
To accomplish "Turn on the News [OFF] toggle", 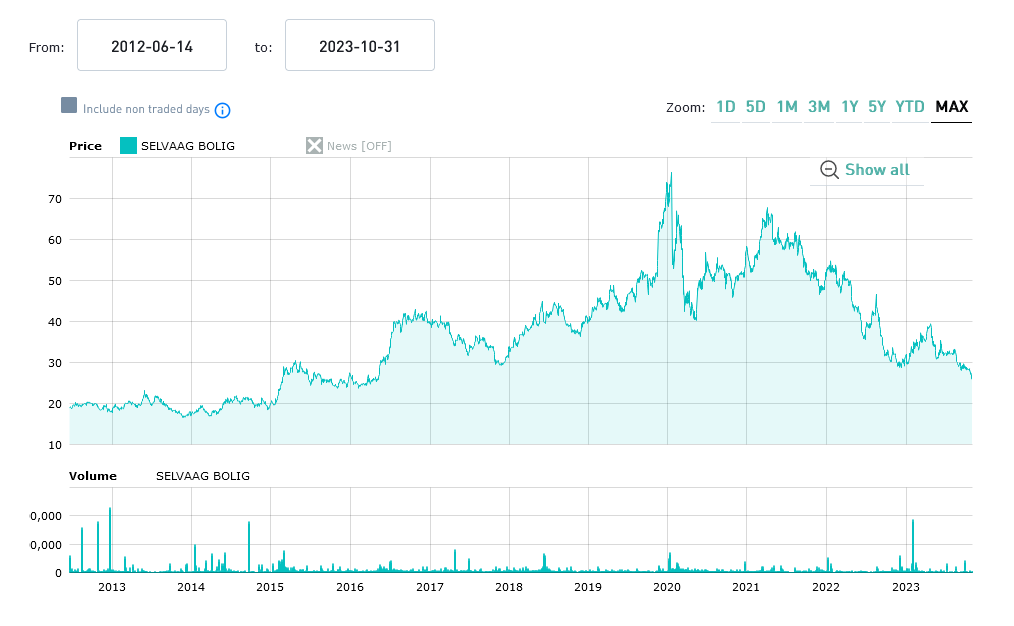I will (359, 146).
